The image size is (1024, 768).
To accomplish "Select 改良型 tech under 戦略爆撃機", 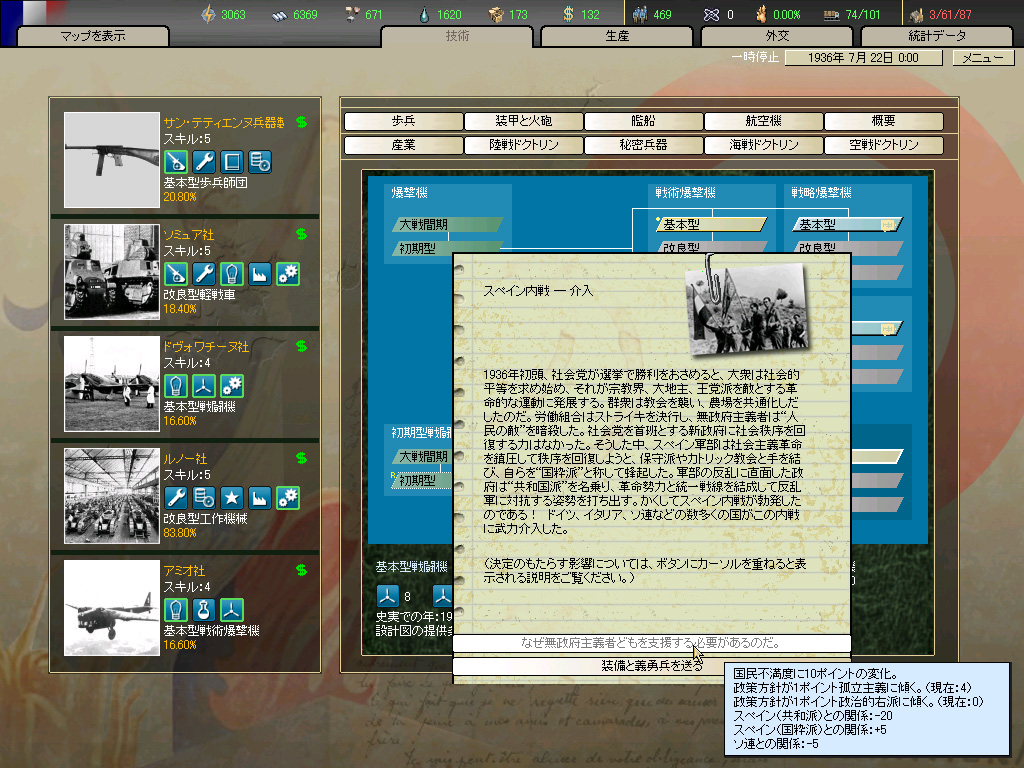I will click(848, 247).
